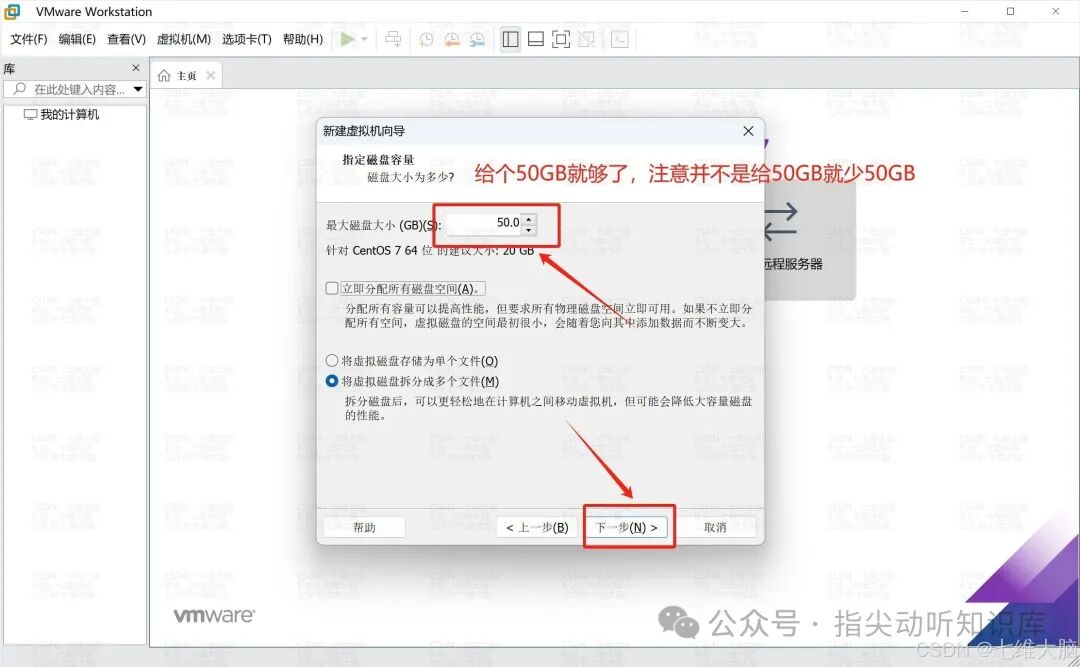This screenshot has width=1080, height=667.
Task: Check the 立即分配所有磁盘空间 checkbox
Action: 330,290
